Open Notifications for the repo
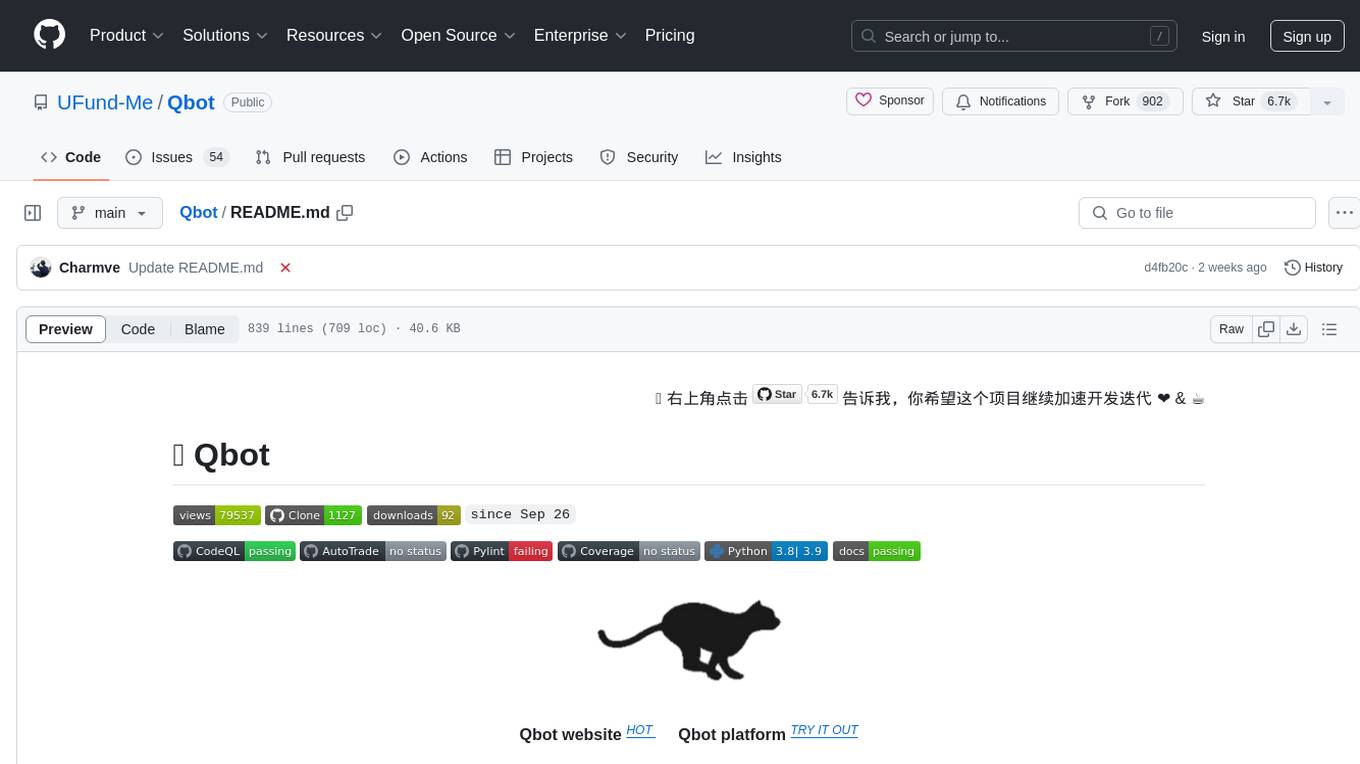This screenshot has width=1360, height=764. (x=1001, y=101)
